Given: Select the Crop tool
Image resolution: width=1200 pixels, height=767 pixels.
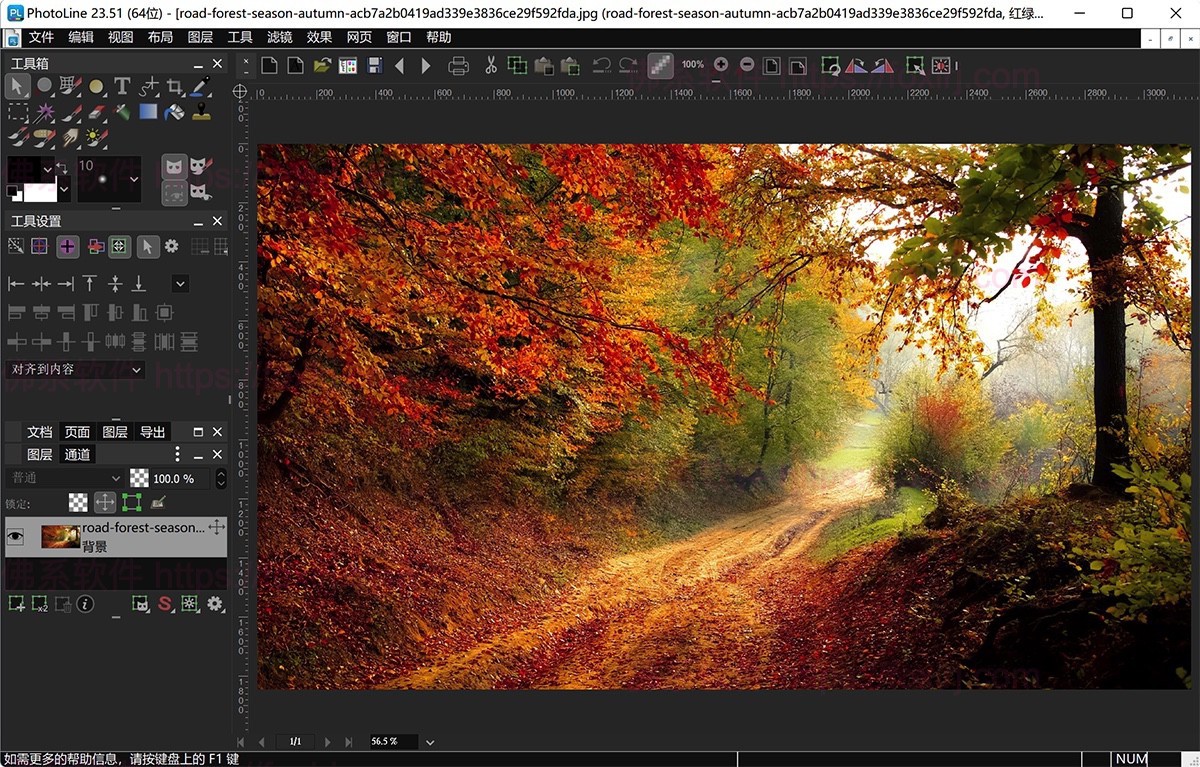Looking at the screenshot, I should pyautogui.click(x=173, y=86).
